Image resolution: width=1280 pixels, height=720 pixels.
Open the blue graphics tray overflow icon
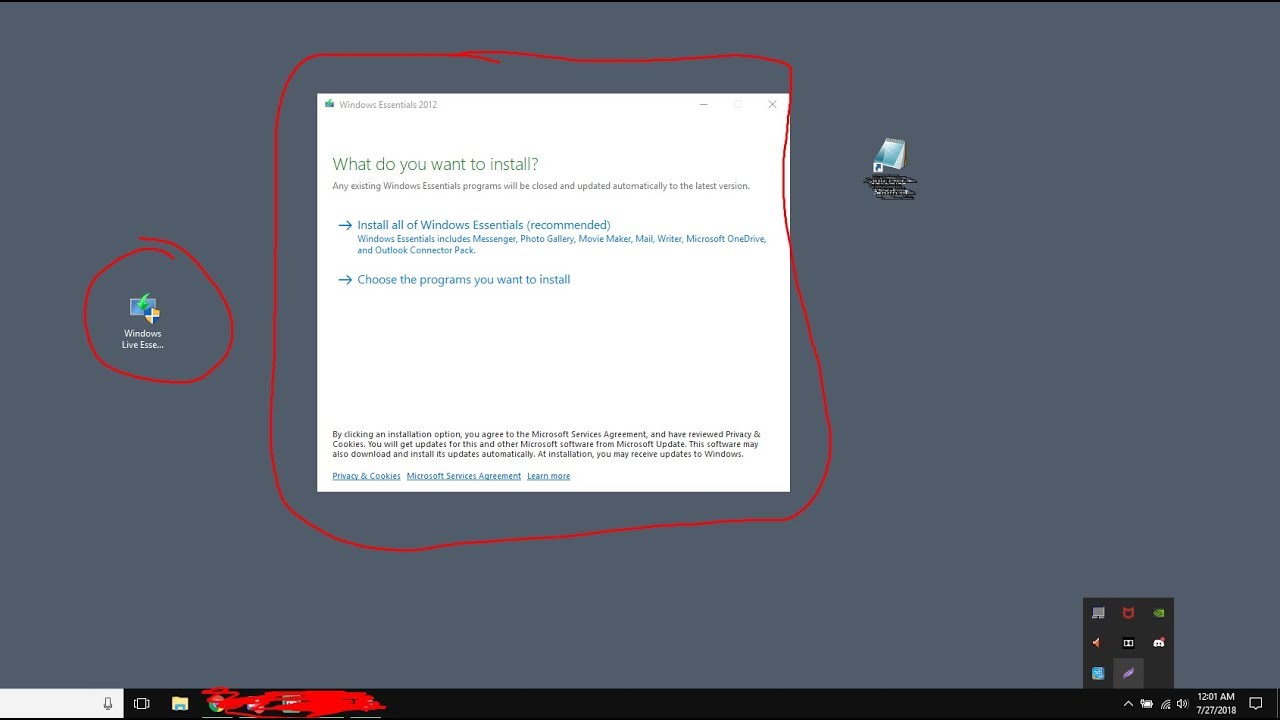click(1098, 673)
